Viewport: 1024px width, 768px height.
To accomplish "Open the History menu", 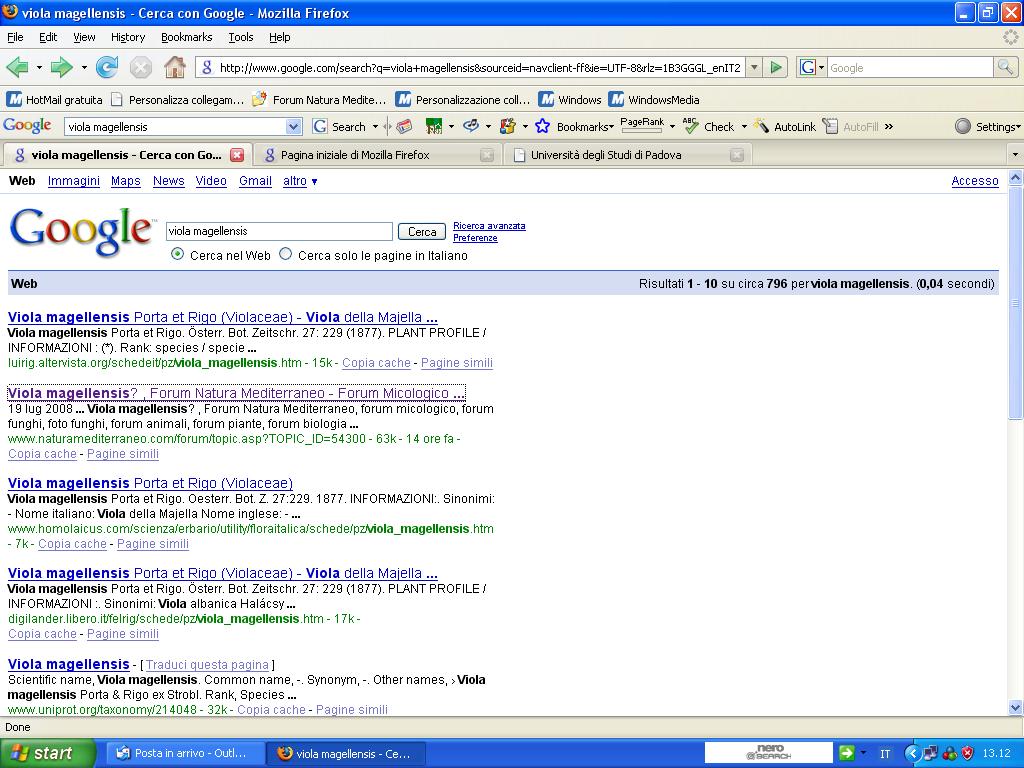I will pos(128,37).
